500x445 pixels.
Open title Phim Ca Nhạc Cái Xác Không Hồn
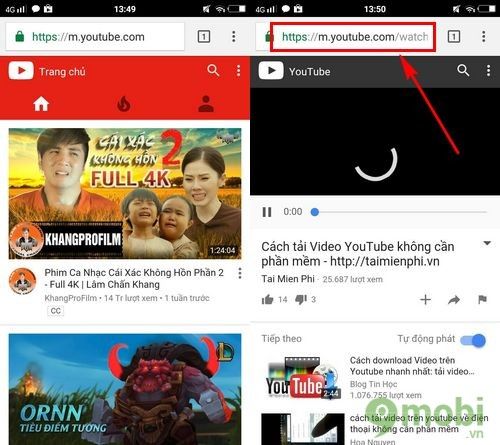click(x=134, y=278)
